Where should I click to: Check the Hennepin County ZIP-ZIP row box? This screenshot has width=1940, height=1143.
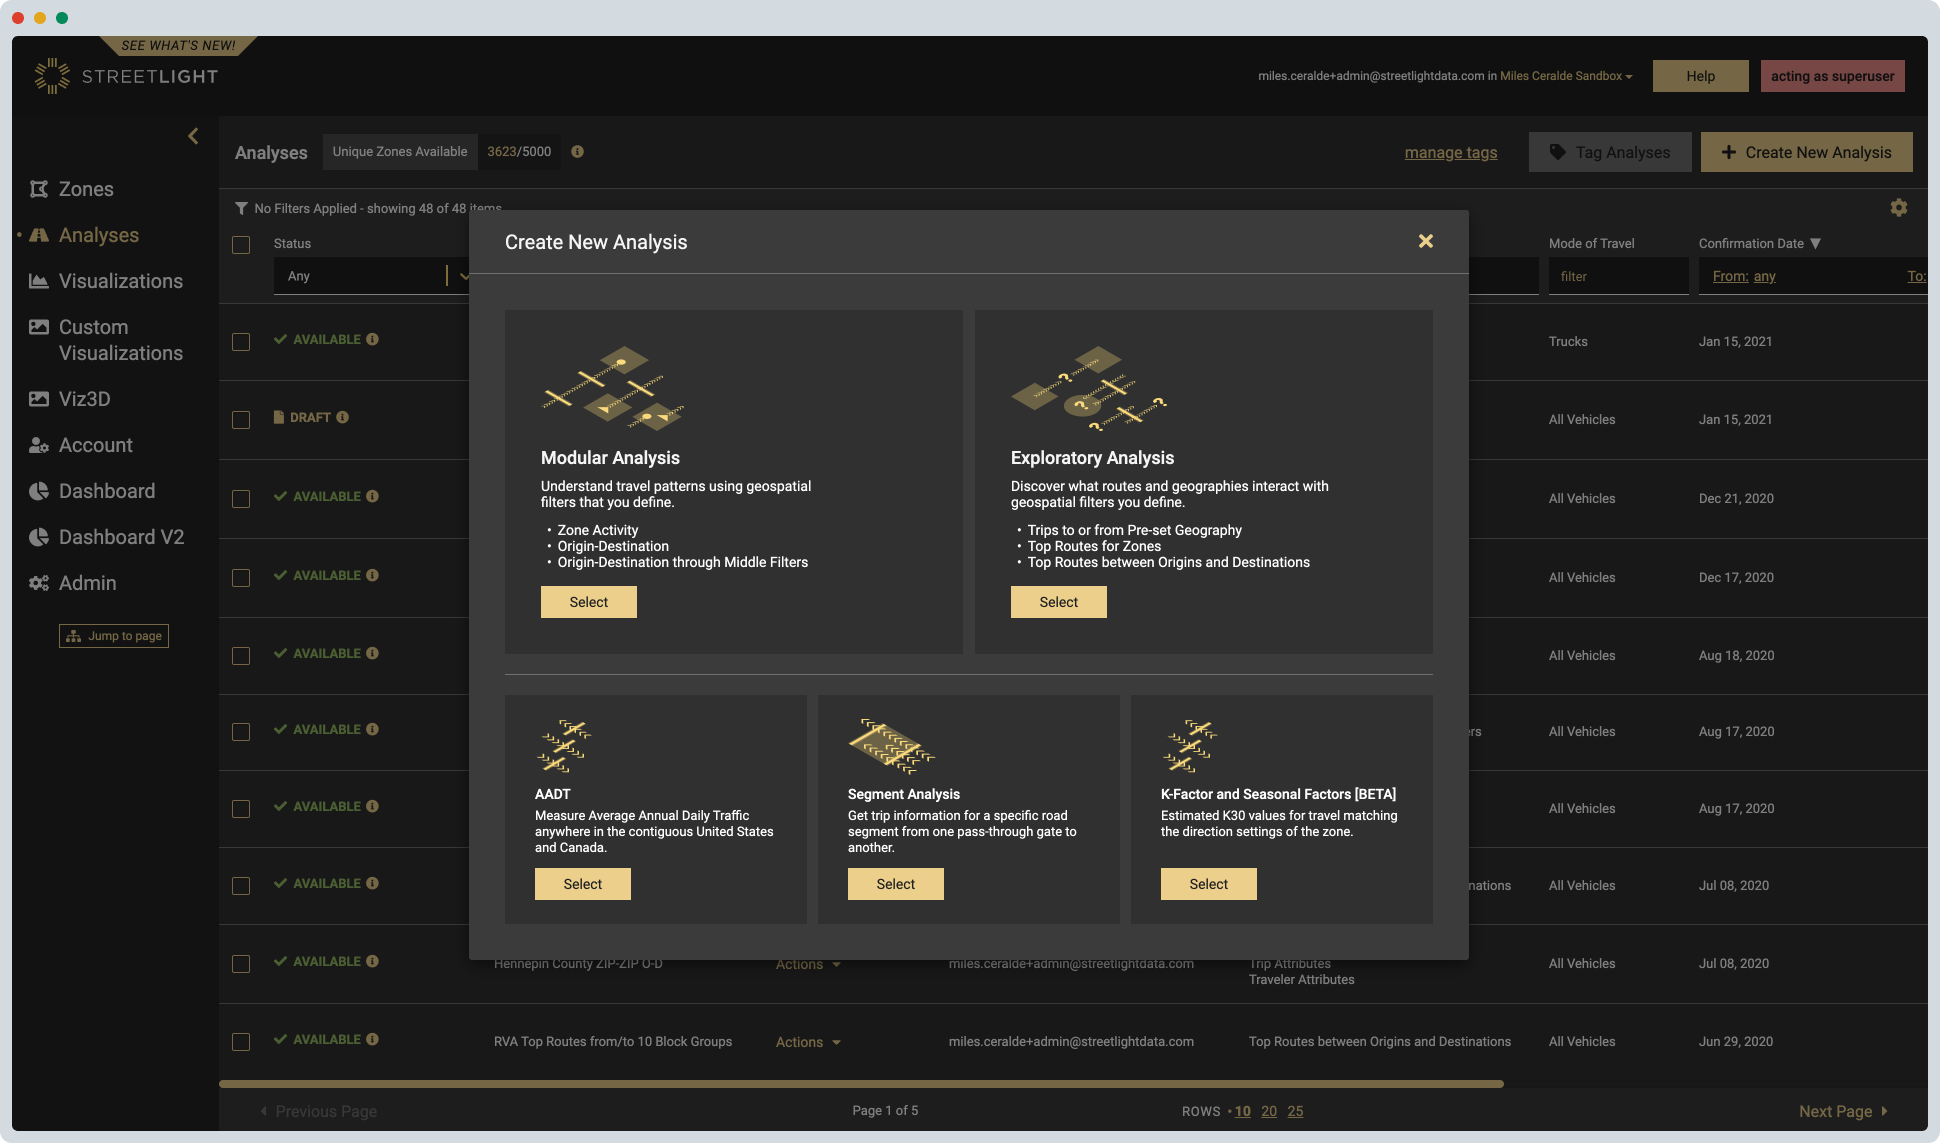[x=241, y=964]
